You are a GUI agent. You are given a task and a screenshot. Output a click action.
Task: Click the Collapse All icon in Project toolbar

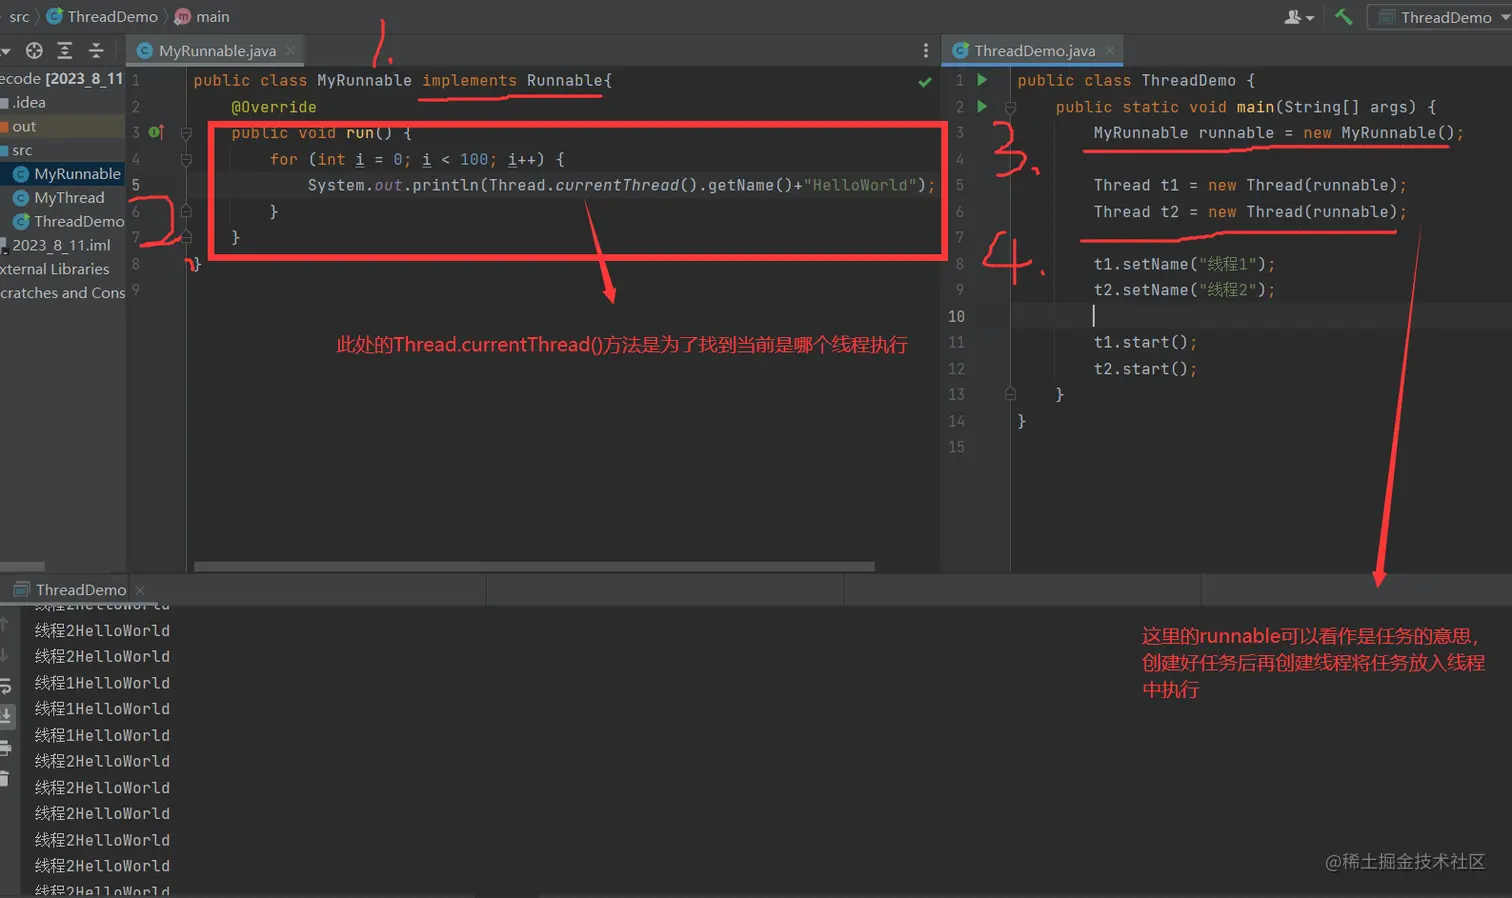[96, 50]
